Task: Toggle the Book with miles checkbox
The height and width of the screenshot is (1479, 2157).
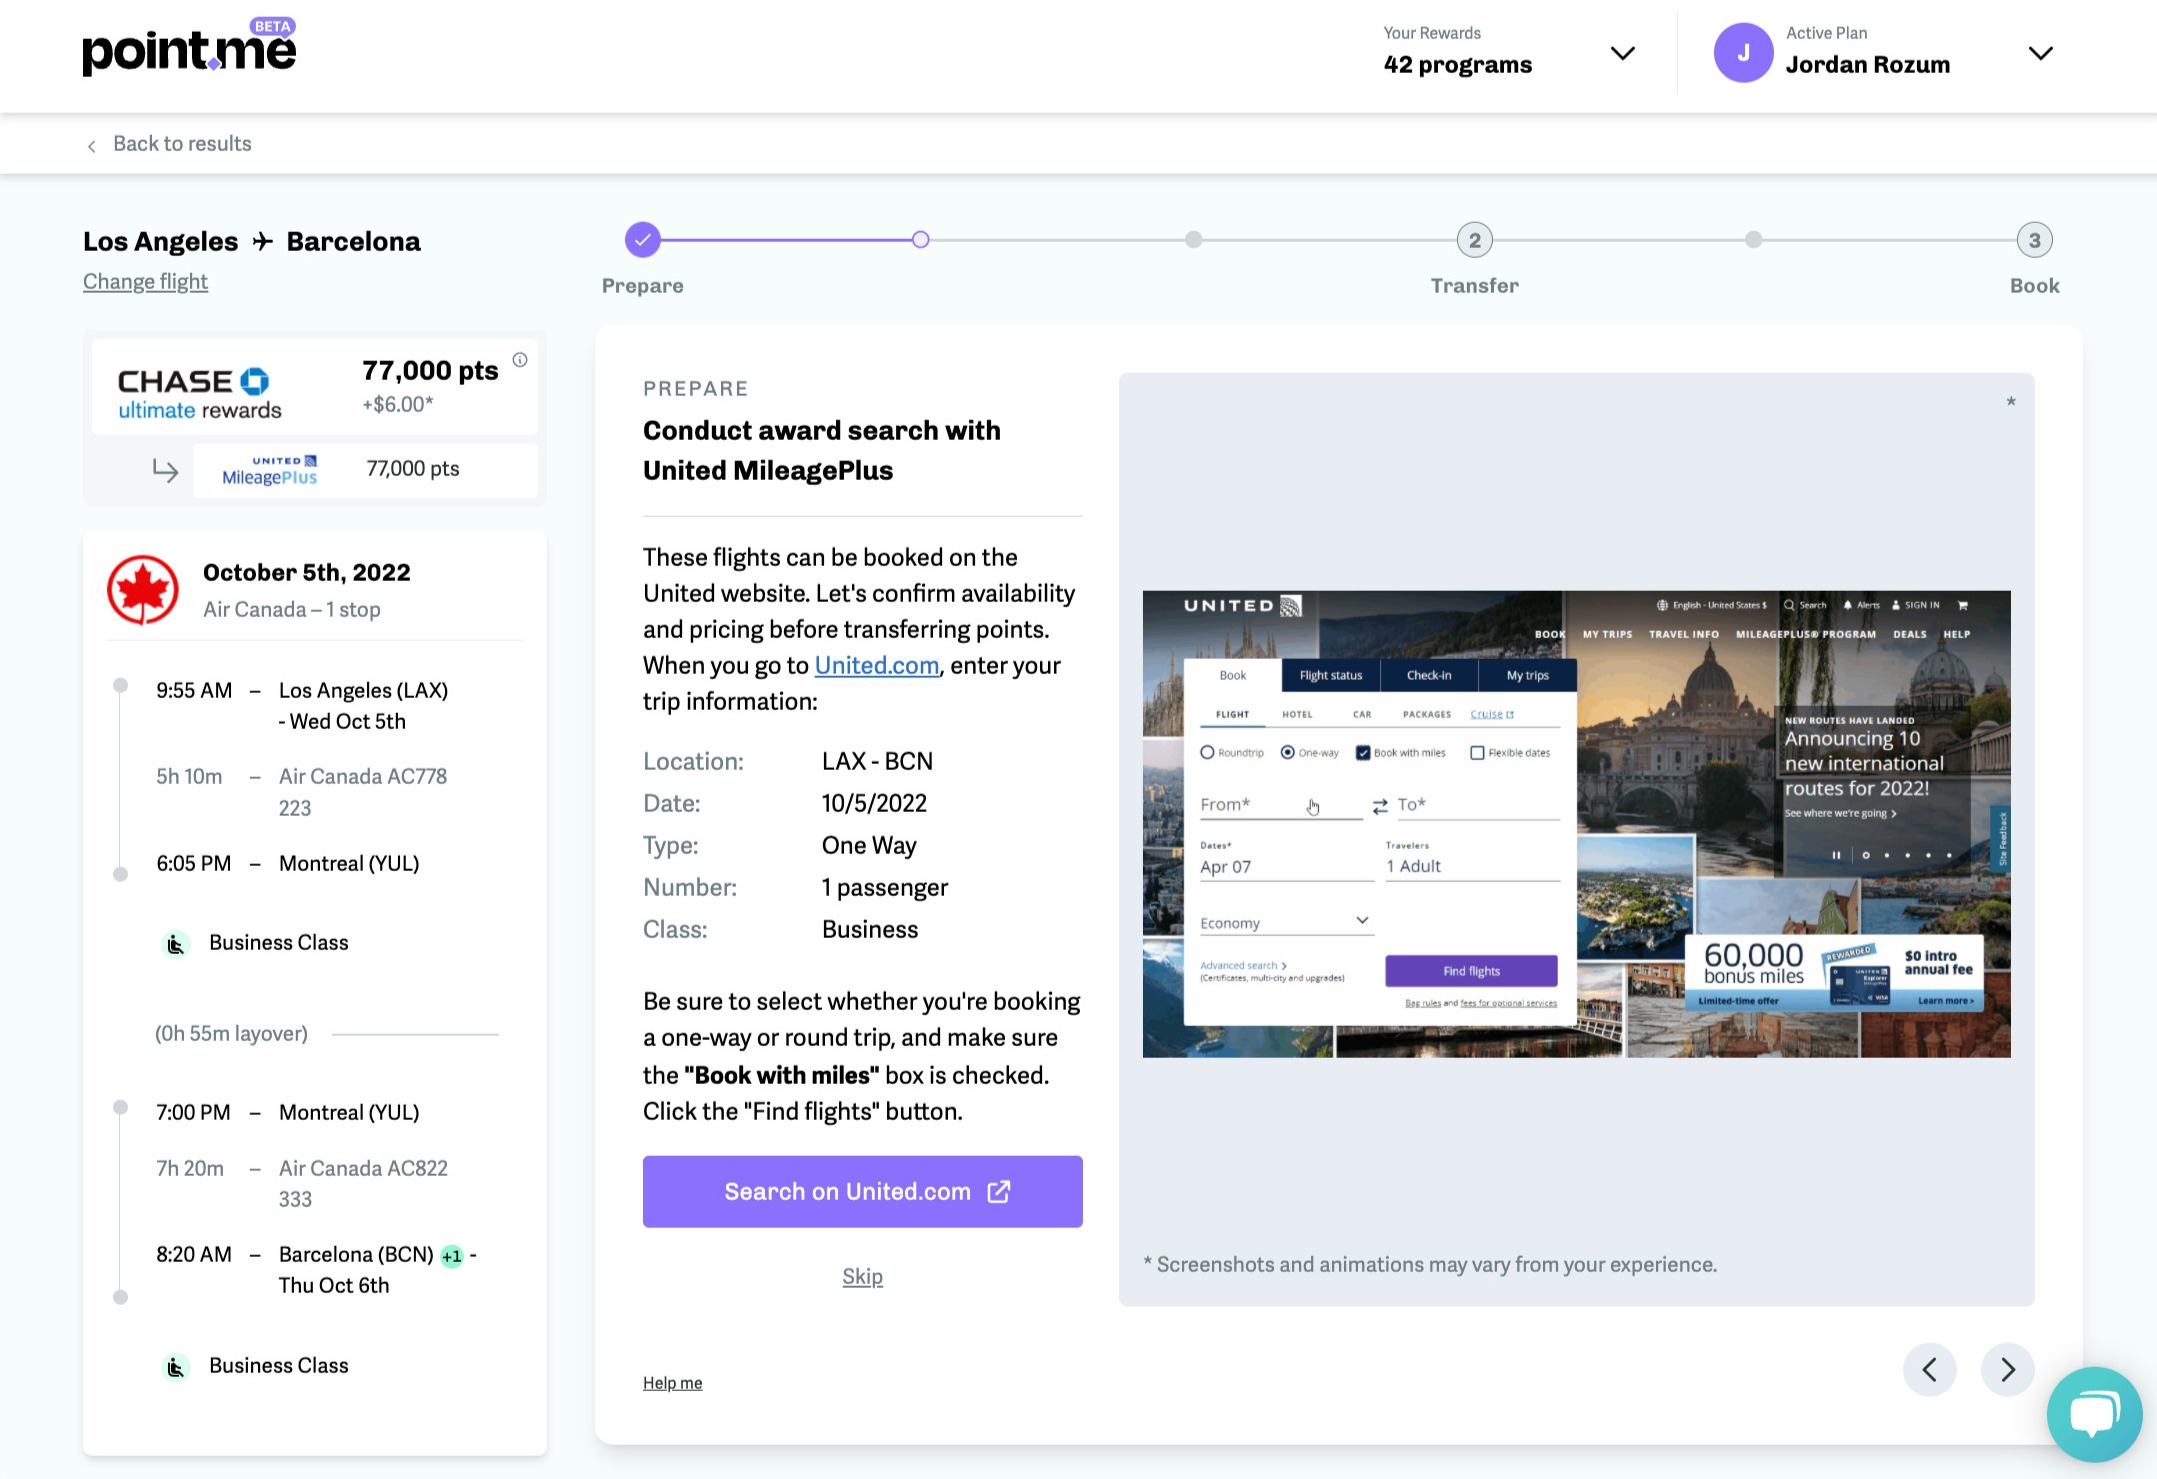Action: pyautogui.click(x=1363, y=752)
